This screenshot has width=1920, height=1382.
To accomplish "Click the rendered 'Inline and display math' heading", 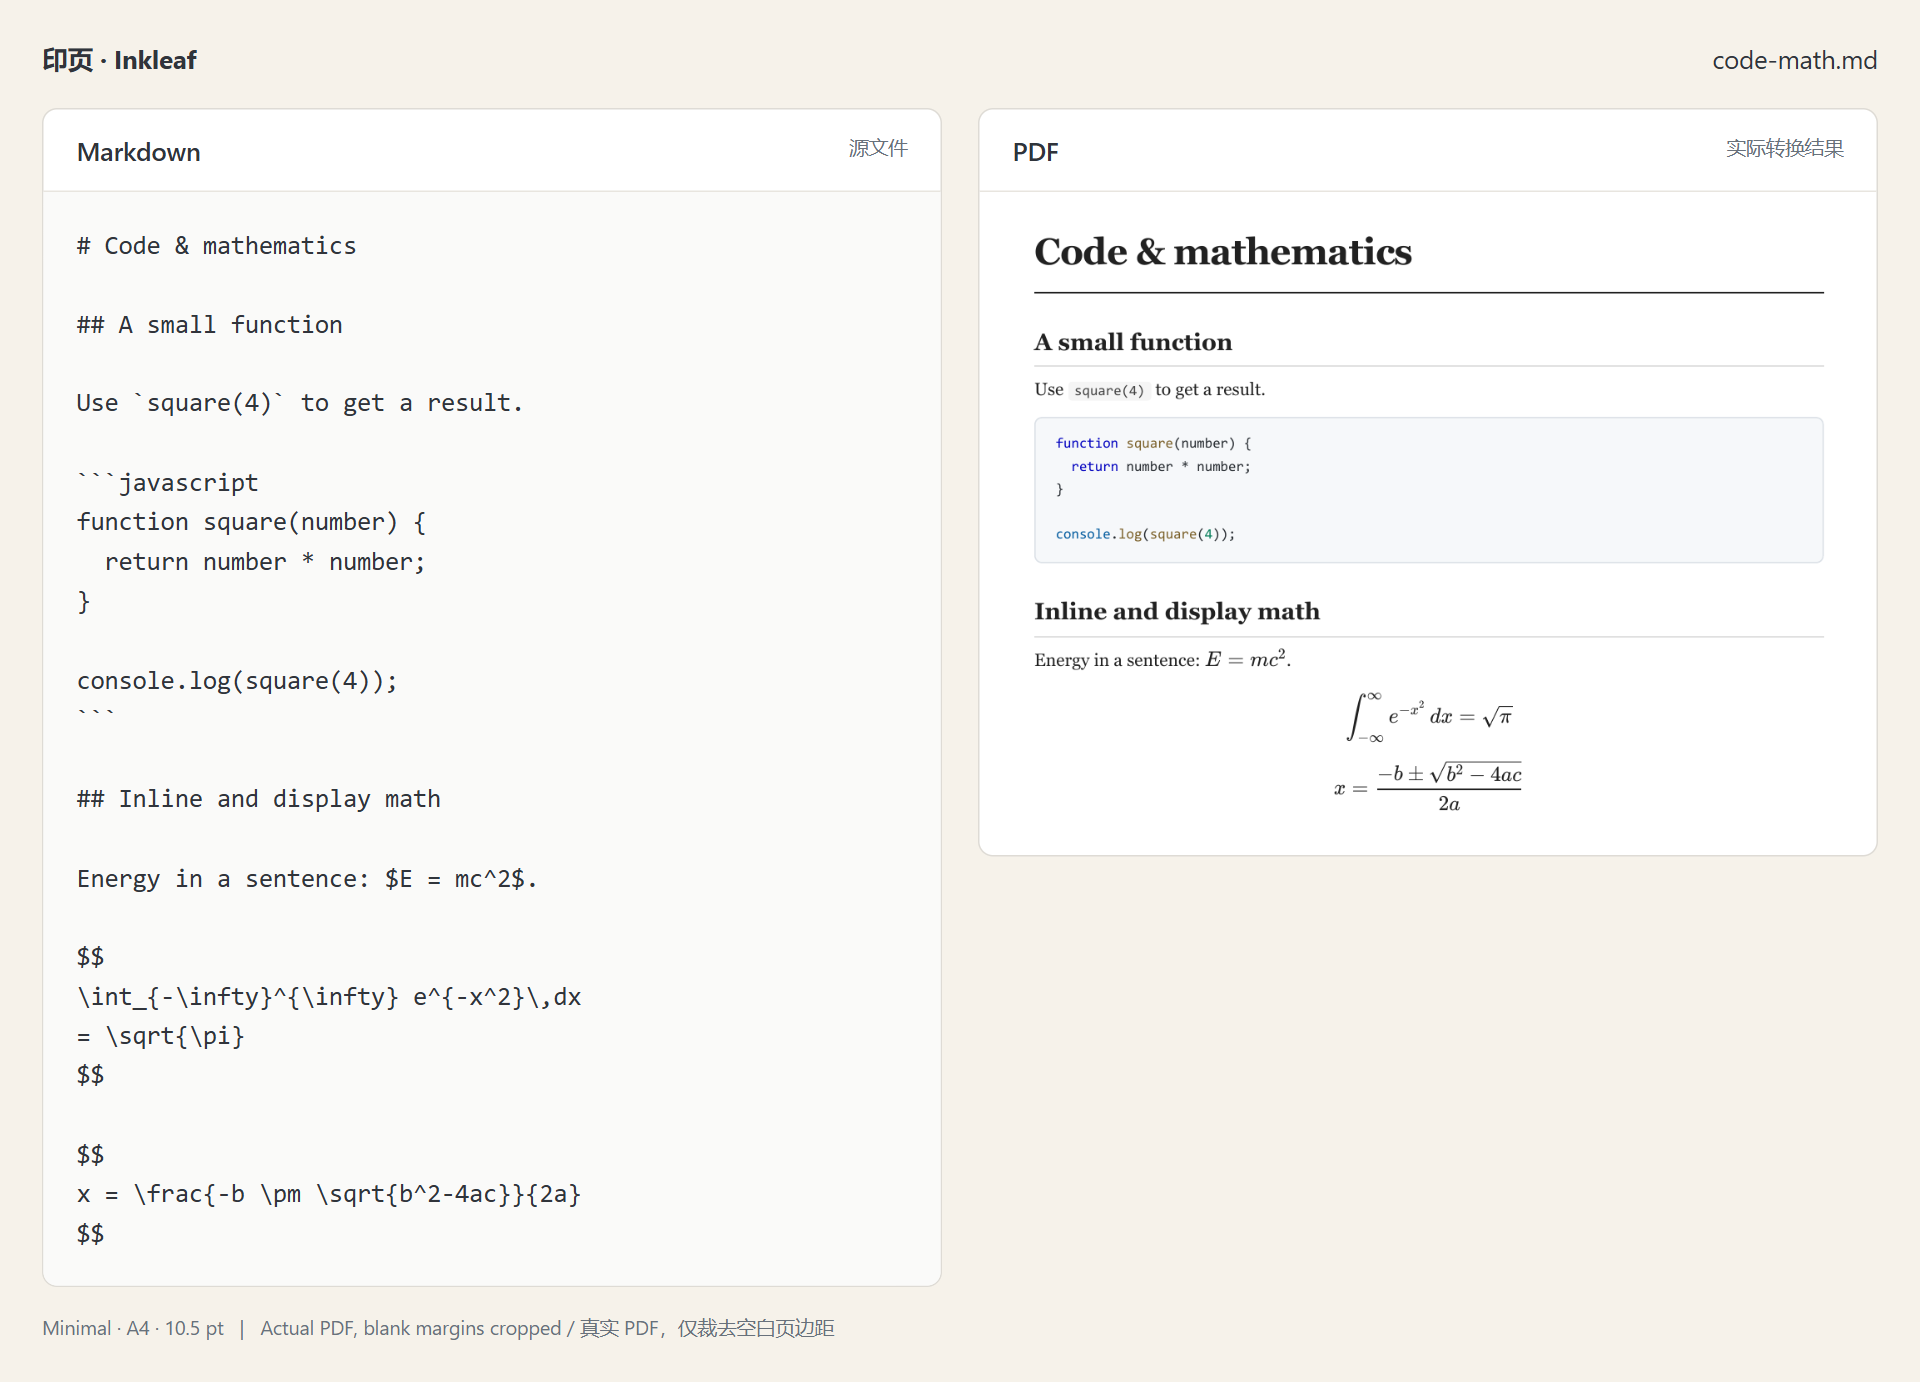I will tap(1177, 611).
